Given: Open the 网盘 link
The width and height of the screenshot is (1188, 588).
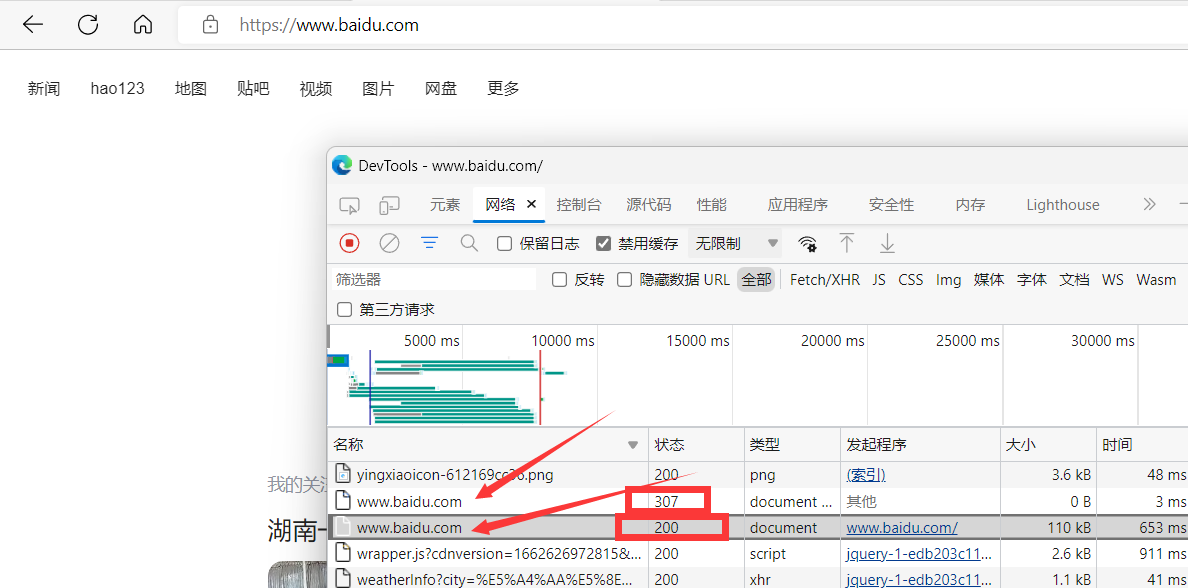Looking at the screenshot, I should point(441,89).
